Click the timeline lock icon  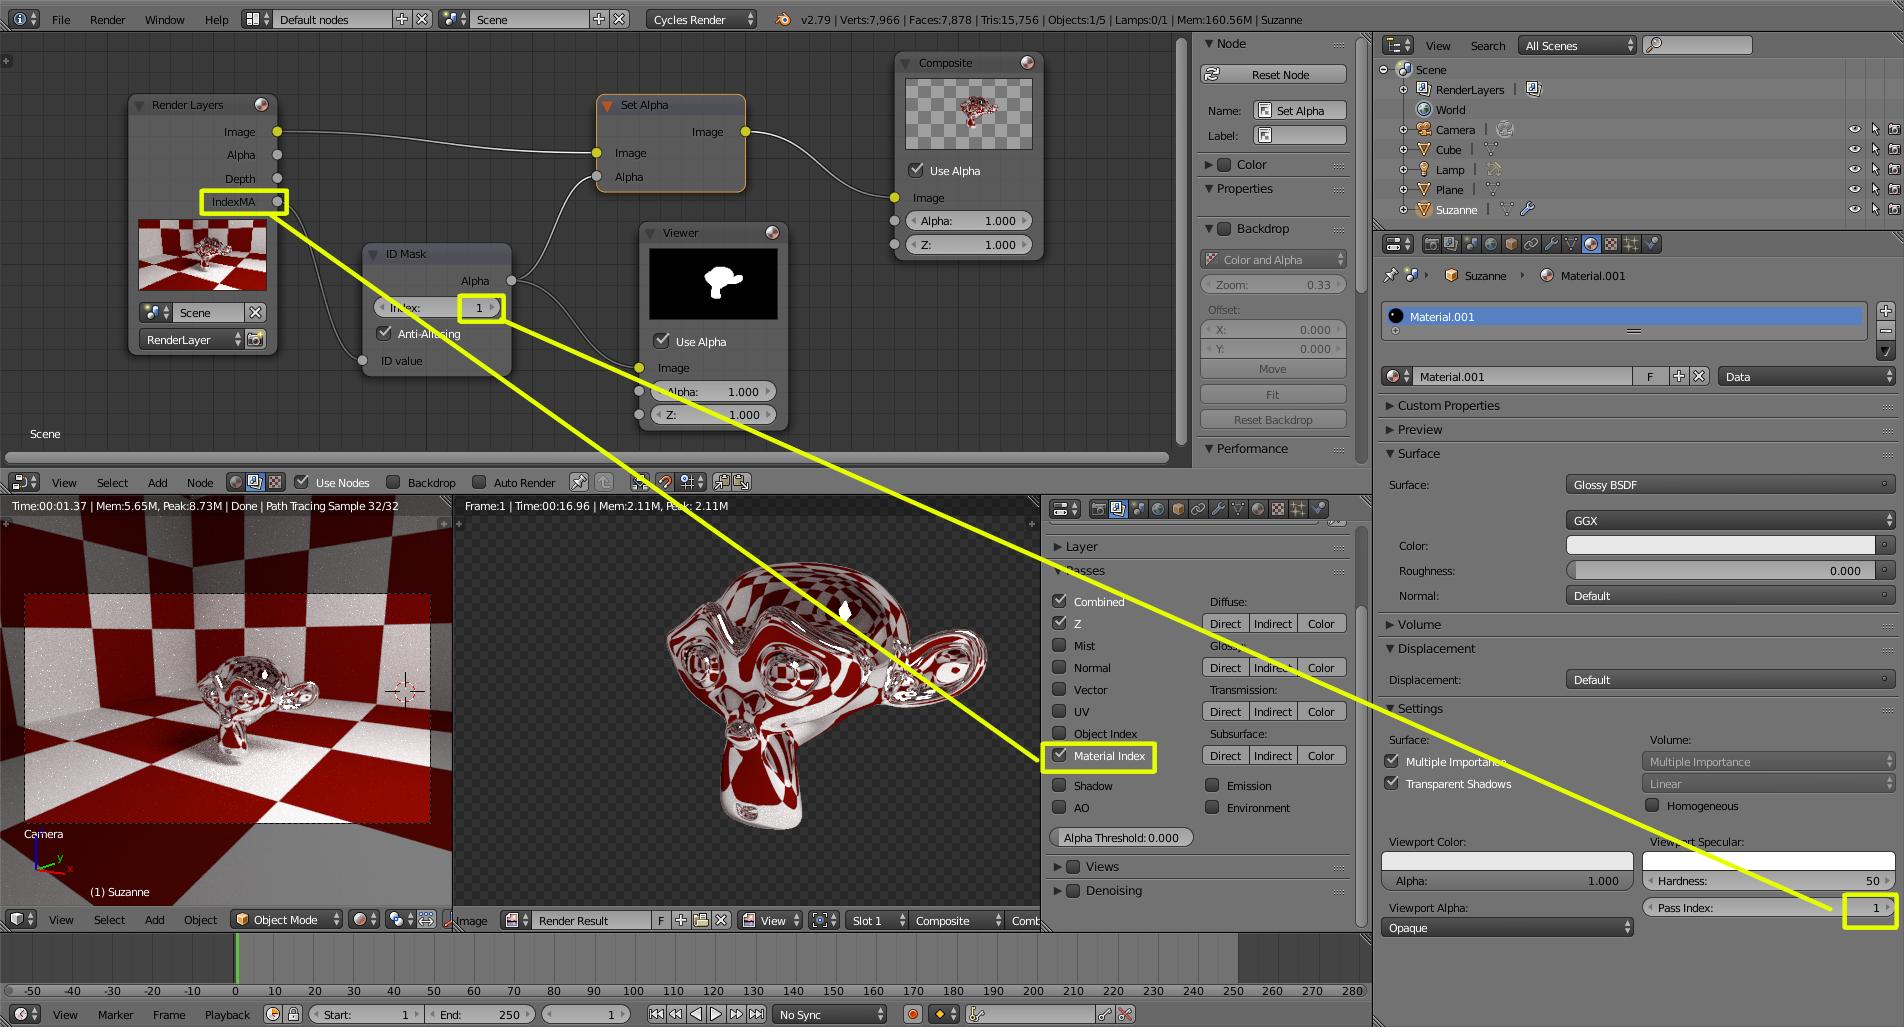point(293,1014)
